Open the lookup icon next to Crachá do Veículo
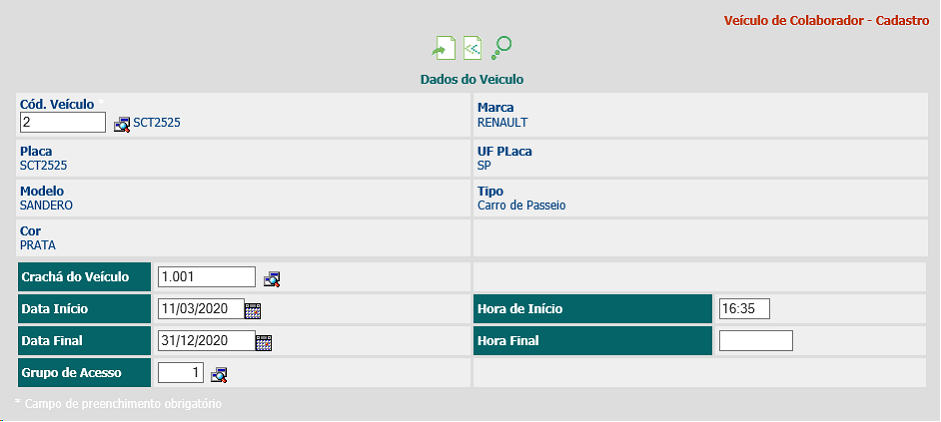 click(x=272, y=279)
